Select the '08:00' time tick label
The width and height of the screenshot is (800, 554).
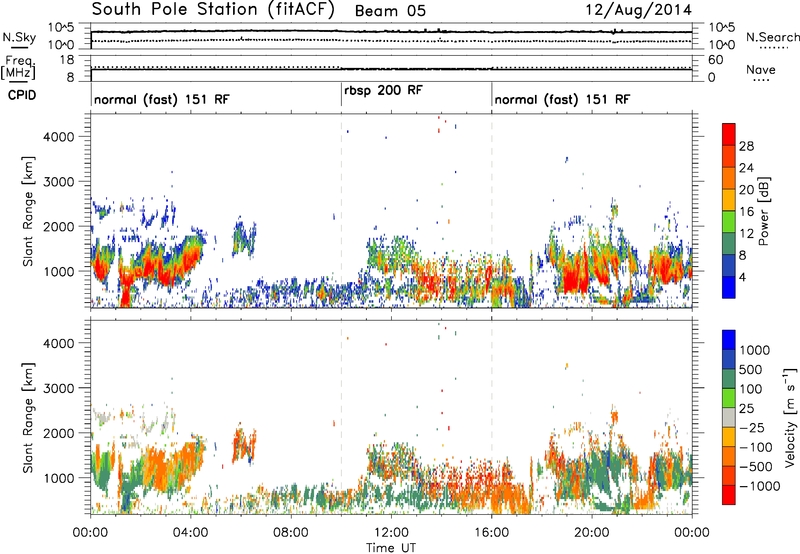pyautogui.click(x=290, y=533)
